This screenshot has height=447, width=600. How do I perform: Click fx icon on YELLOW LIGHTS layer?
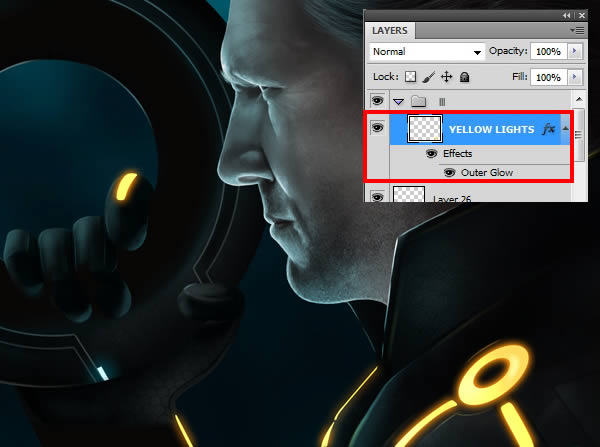[x=549, y=129]
